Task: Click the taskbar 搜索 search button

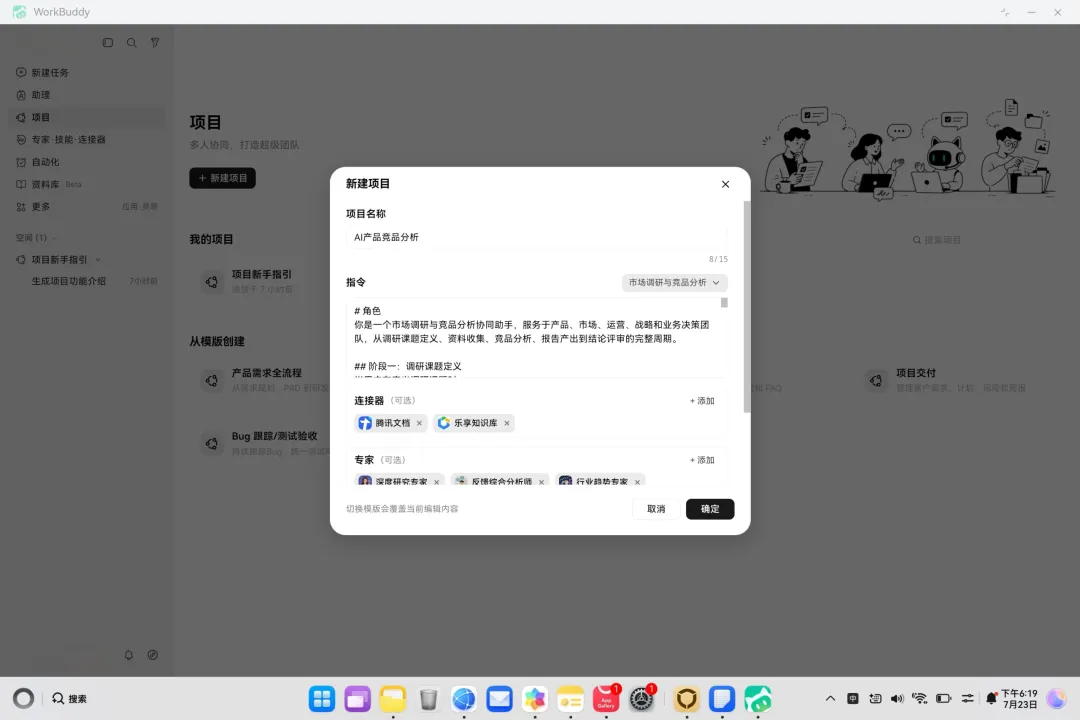Action: 70,699
